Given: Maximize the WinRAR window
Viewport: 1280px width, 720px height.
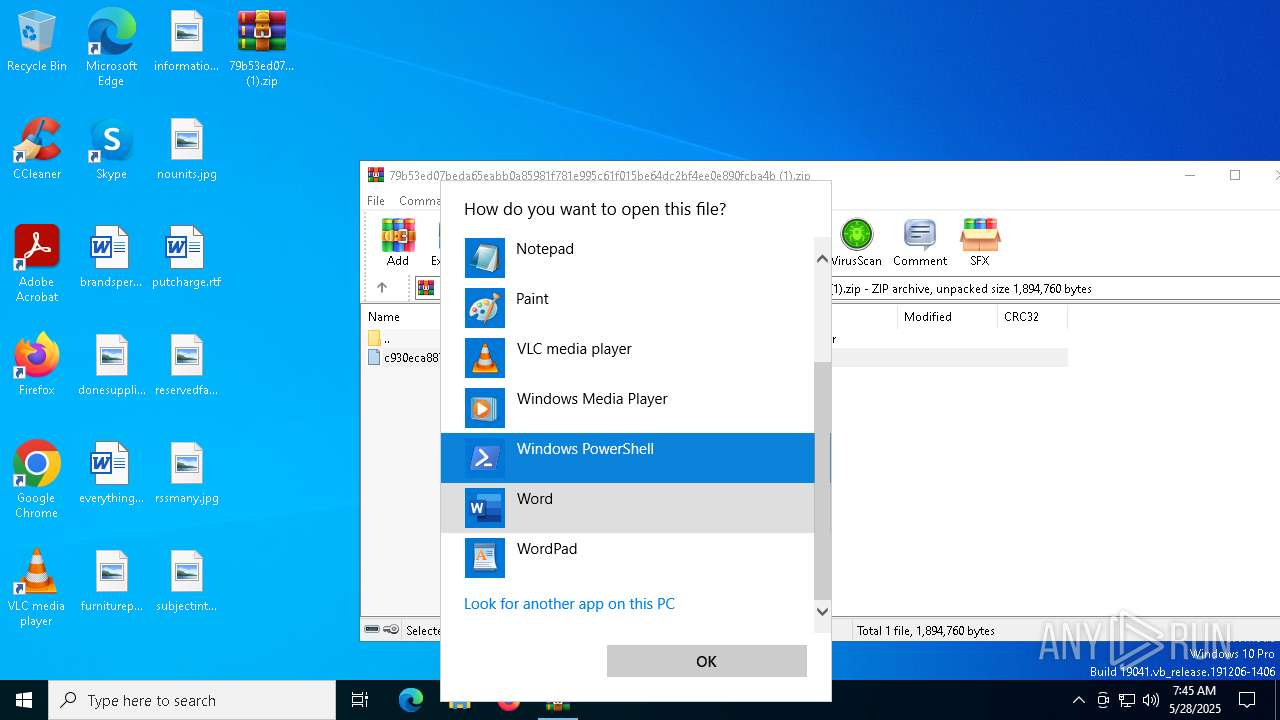Looking at the screenshot, I should (x=1235, y=175).
